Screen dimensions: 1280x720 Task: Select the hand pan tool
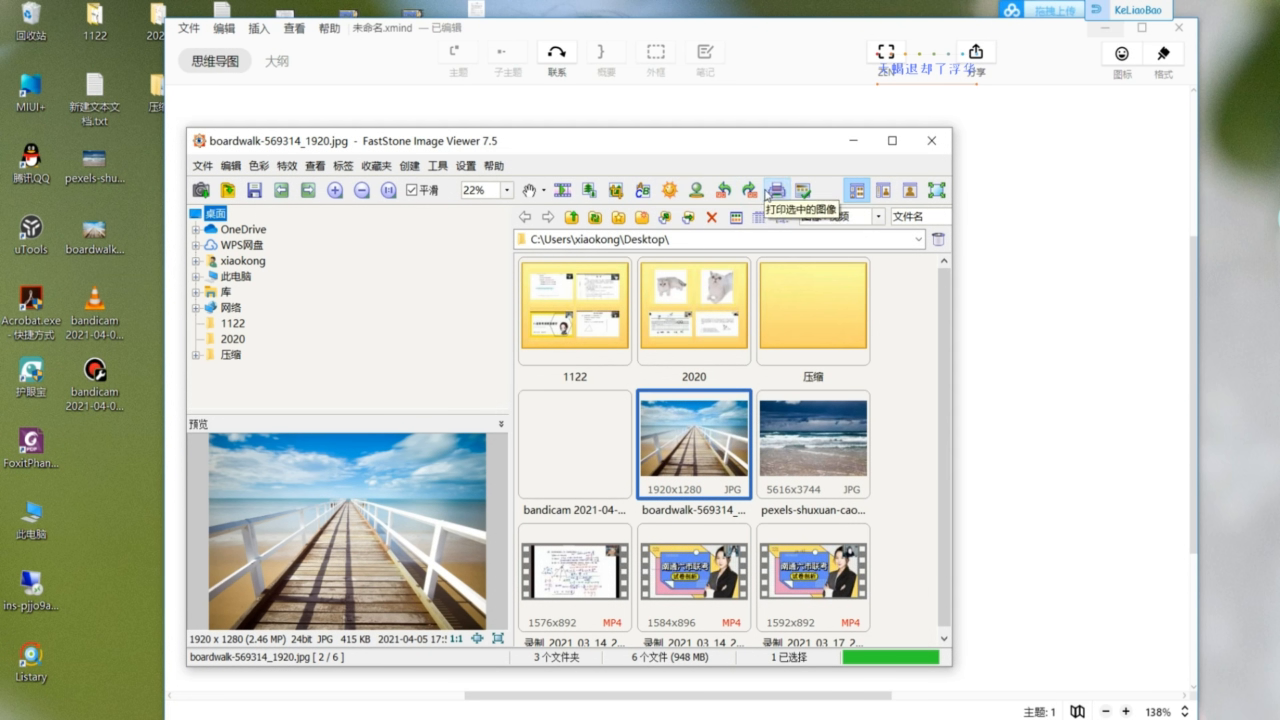529,190
